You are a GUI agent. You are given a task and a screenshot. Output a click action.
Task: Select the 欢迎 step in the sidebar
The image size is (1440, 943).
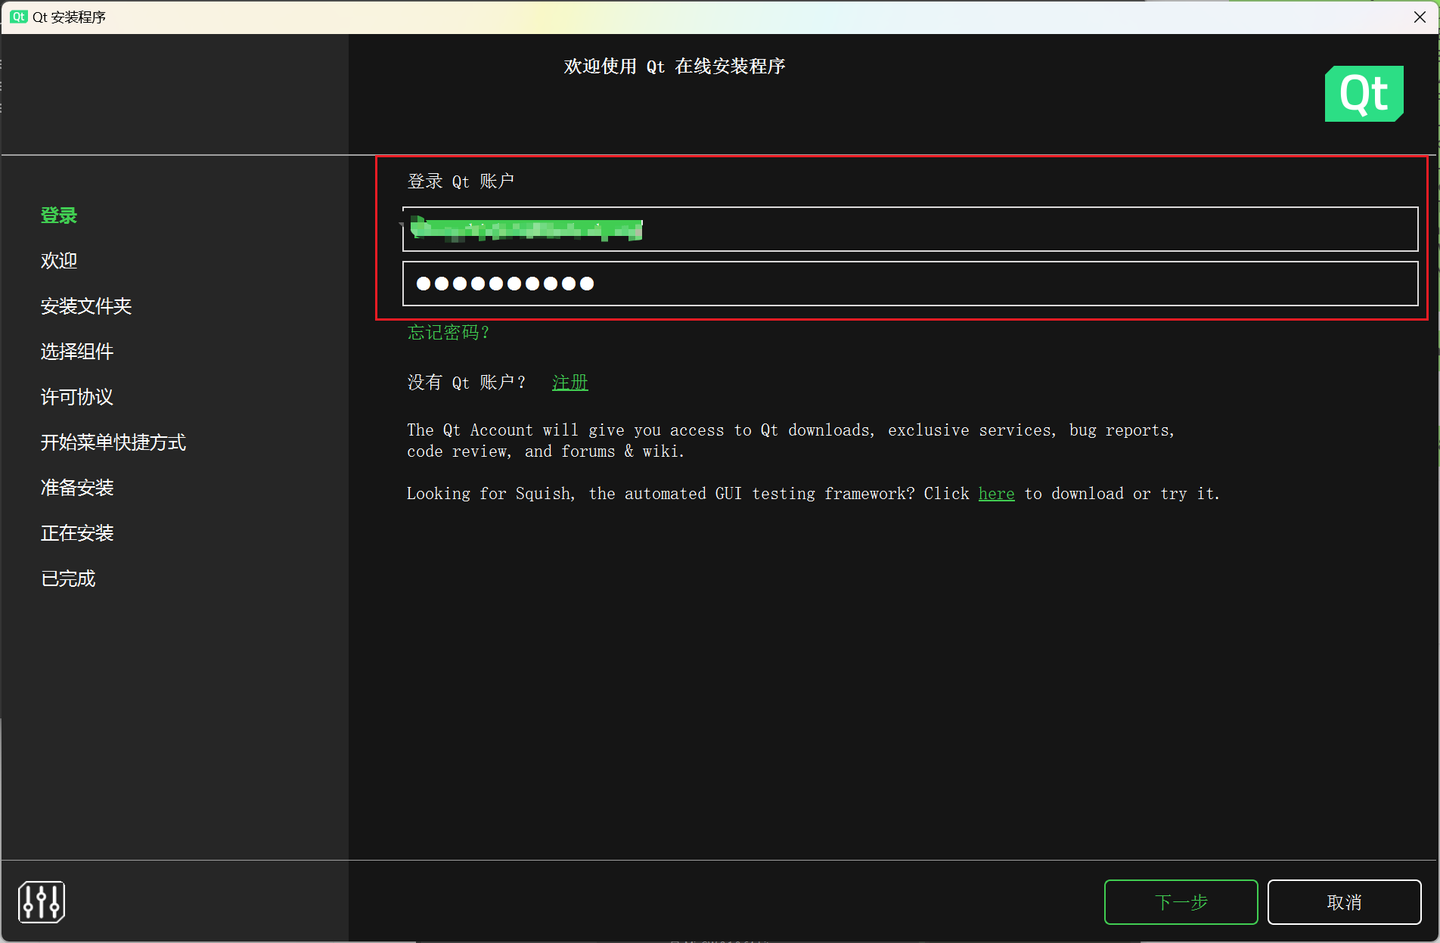click(58, 260)
